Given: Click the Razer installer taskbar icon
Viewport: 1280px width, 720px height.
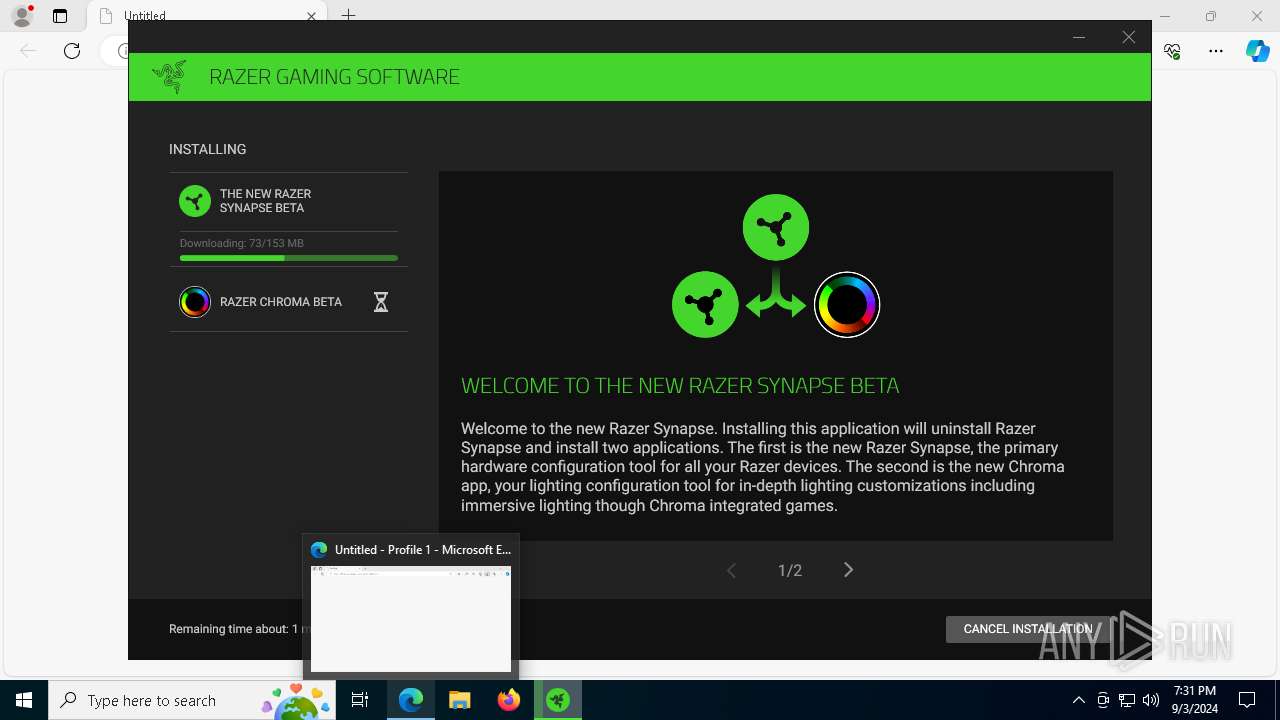Looking at the screenshot, I should [x=558, y=700].
